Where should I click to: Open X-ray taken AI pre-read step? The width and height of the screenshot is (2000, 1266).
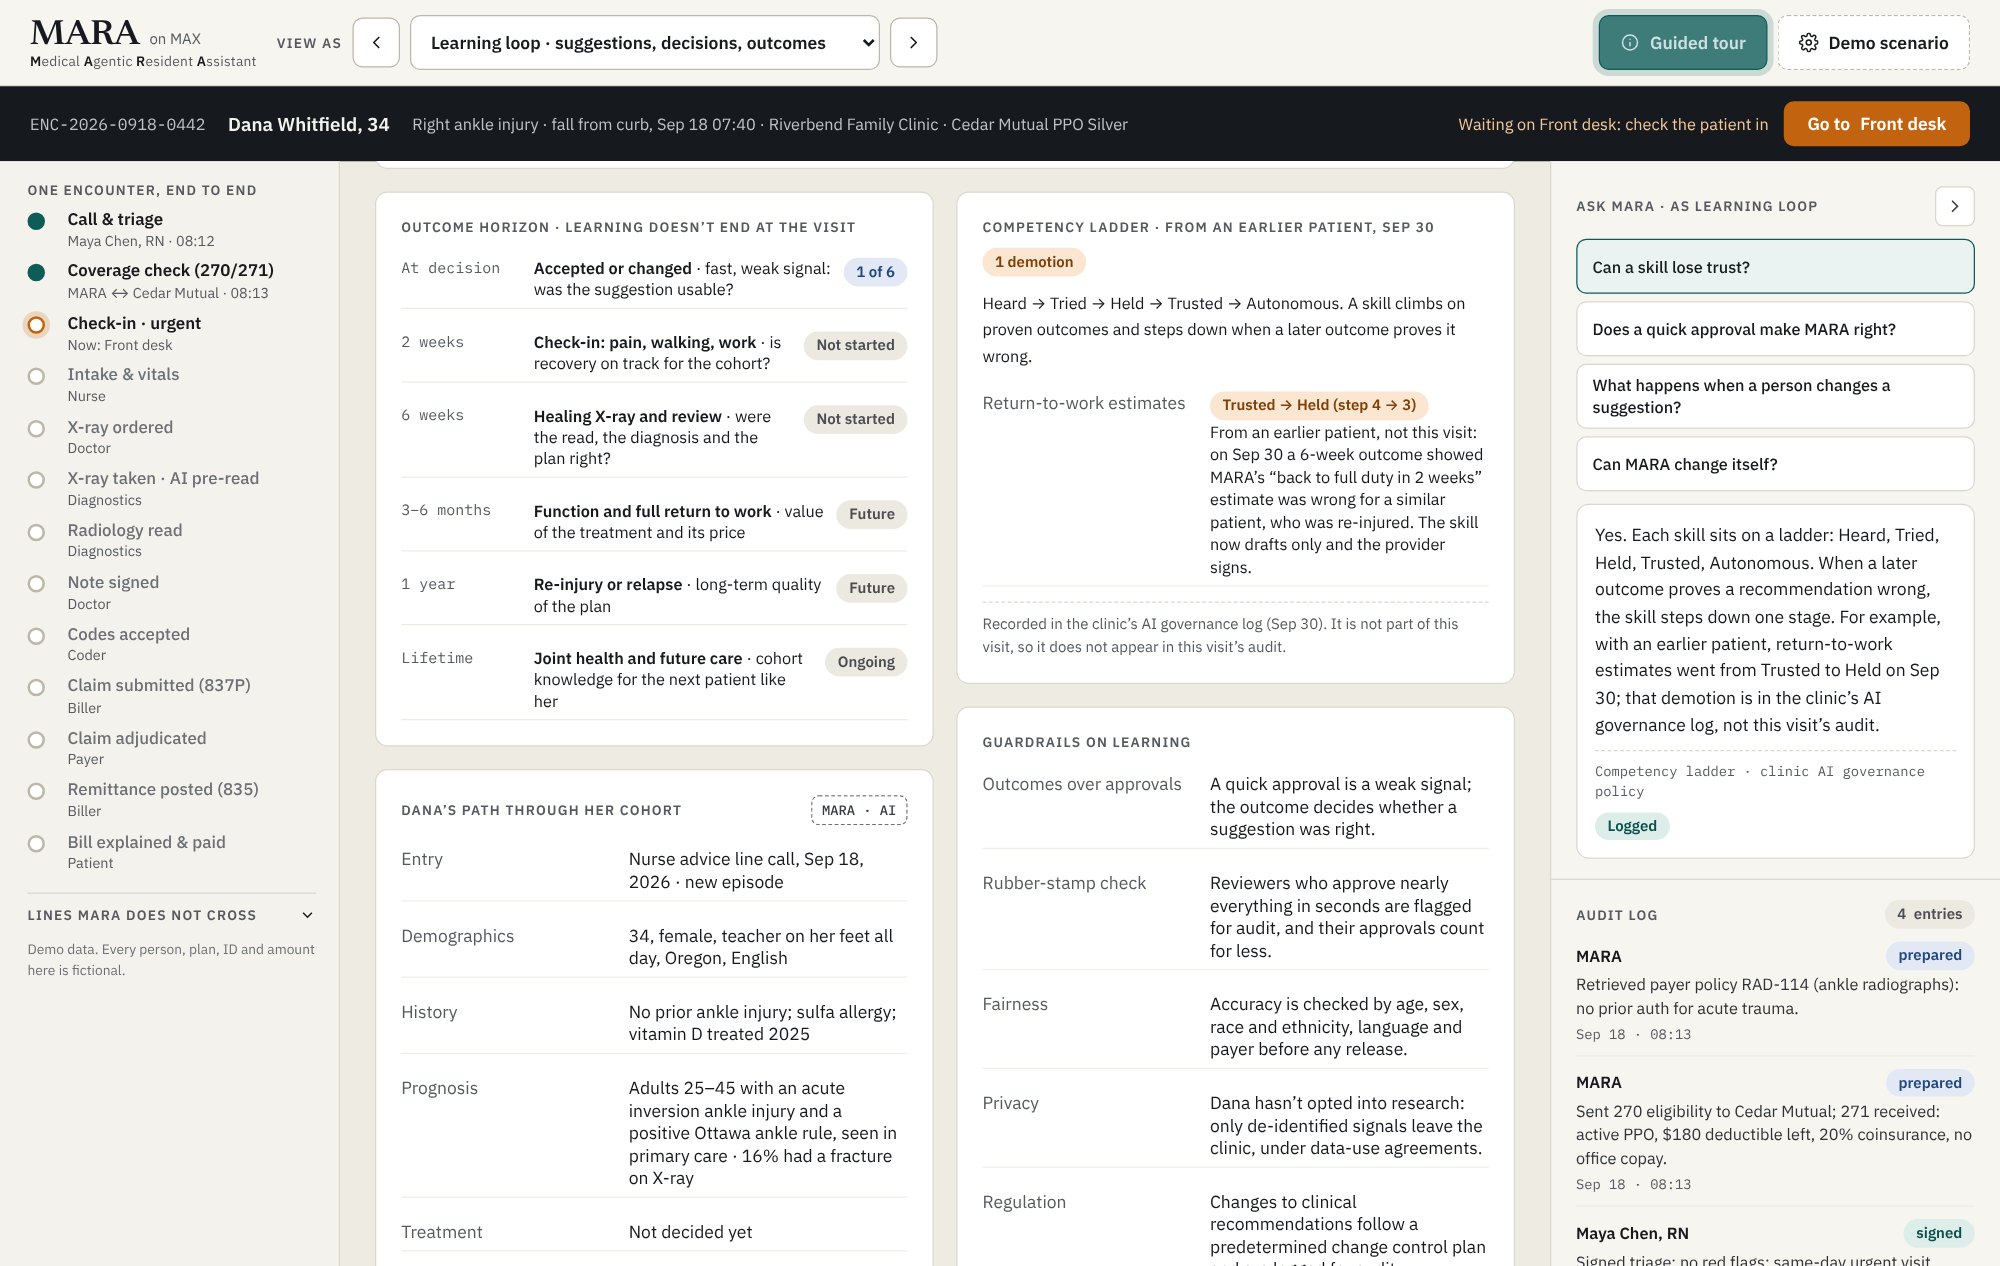click(171, 488)
